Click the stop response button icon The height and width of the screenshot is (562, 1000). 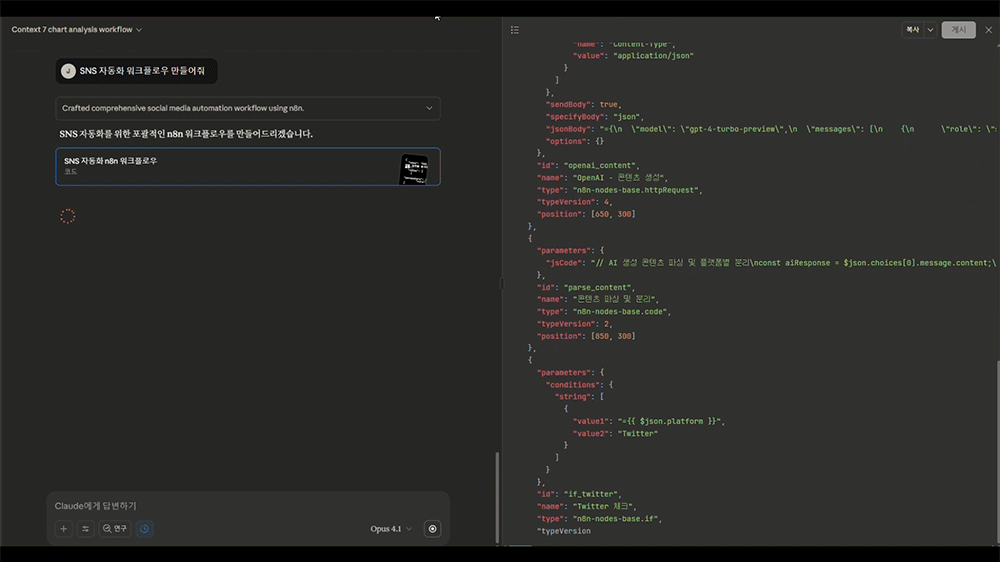coord(432,529)
